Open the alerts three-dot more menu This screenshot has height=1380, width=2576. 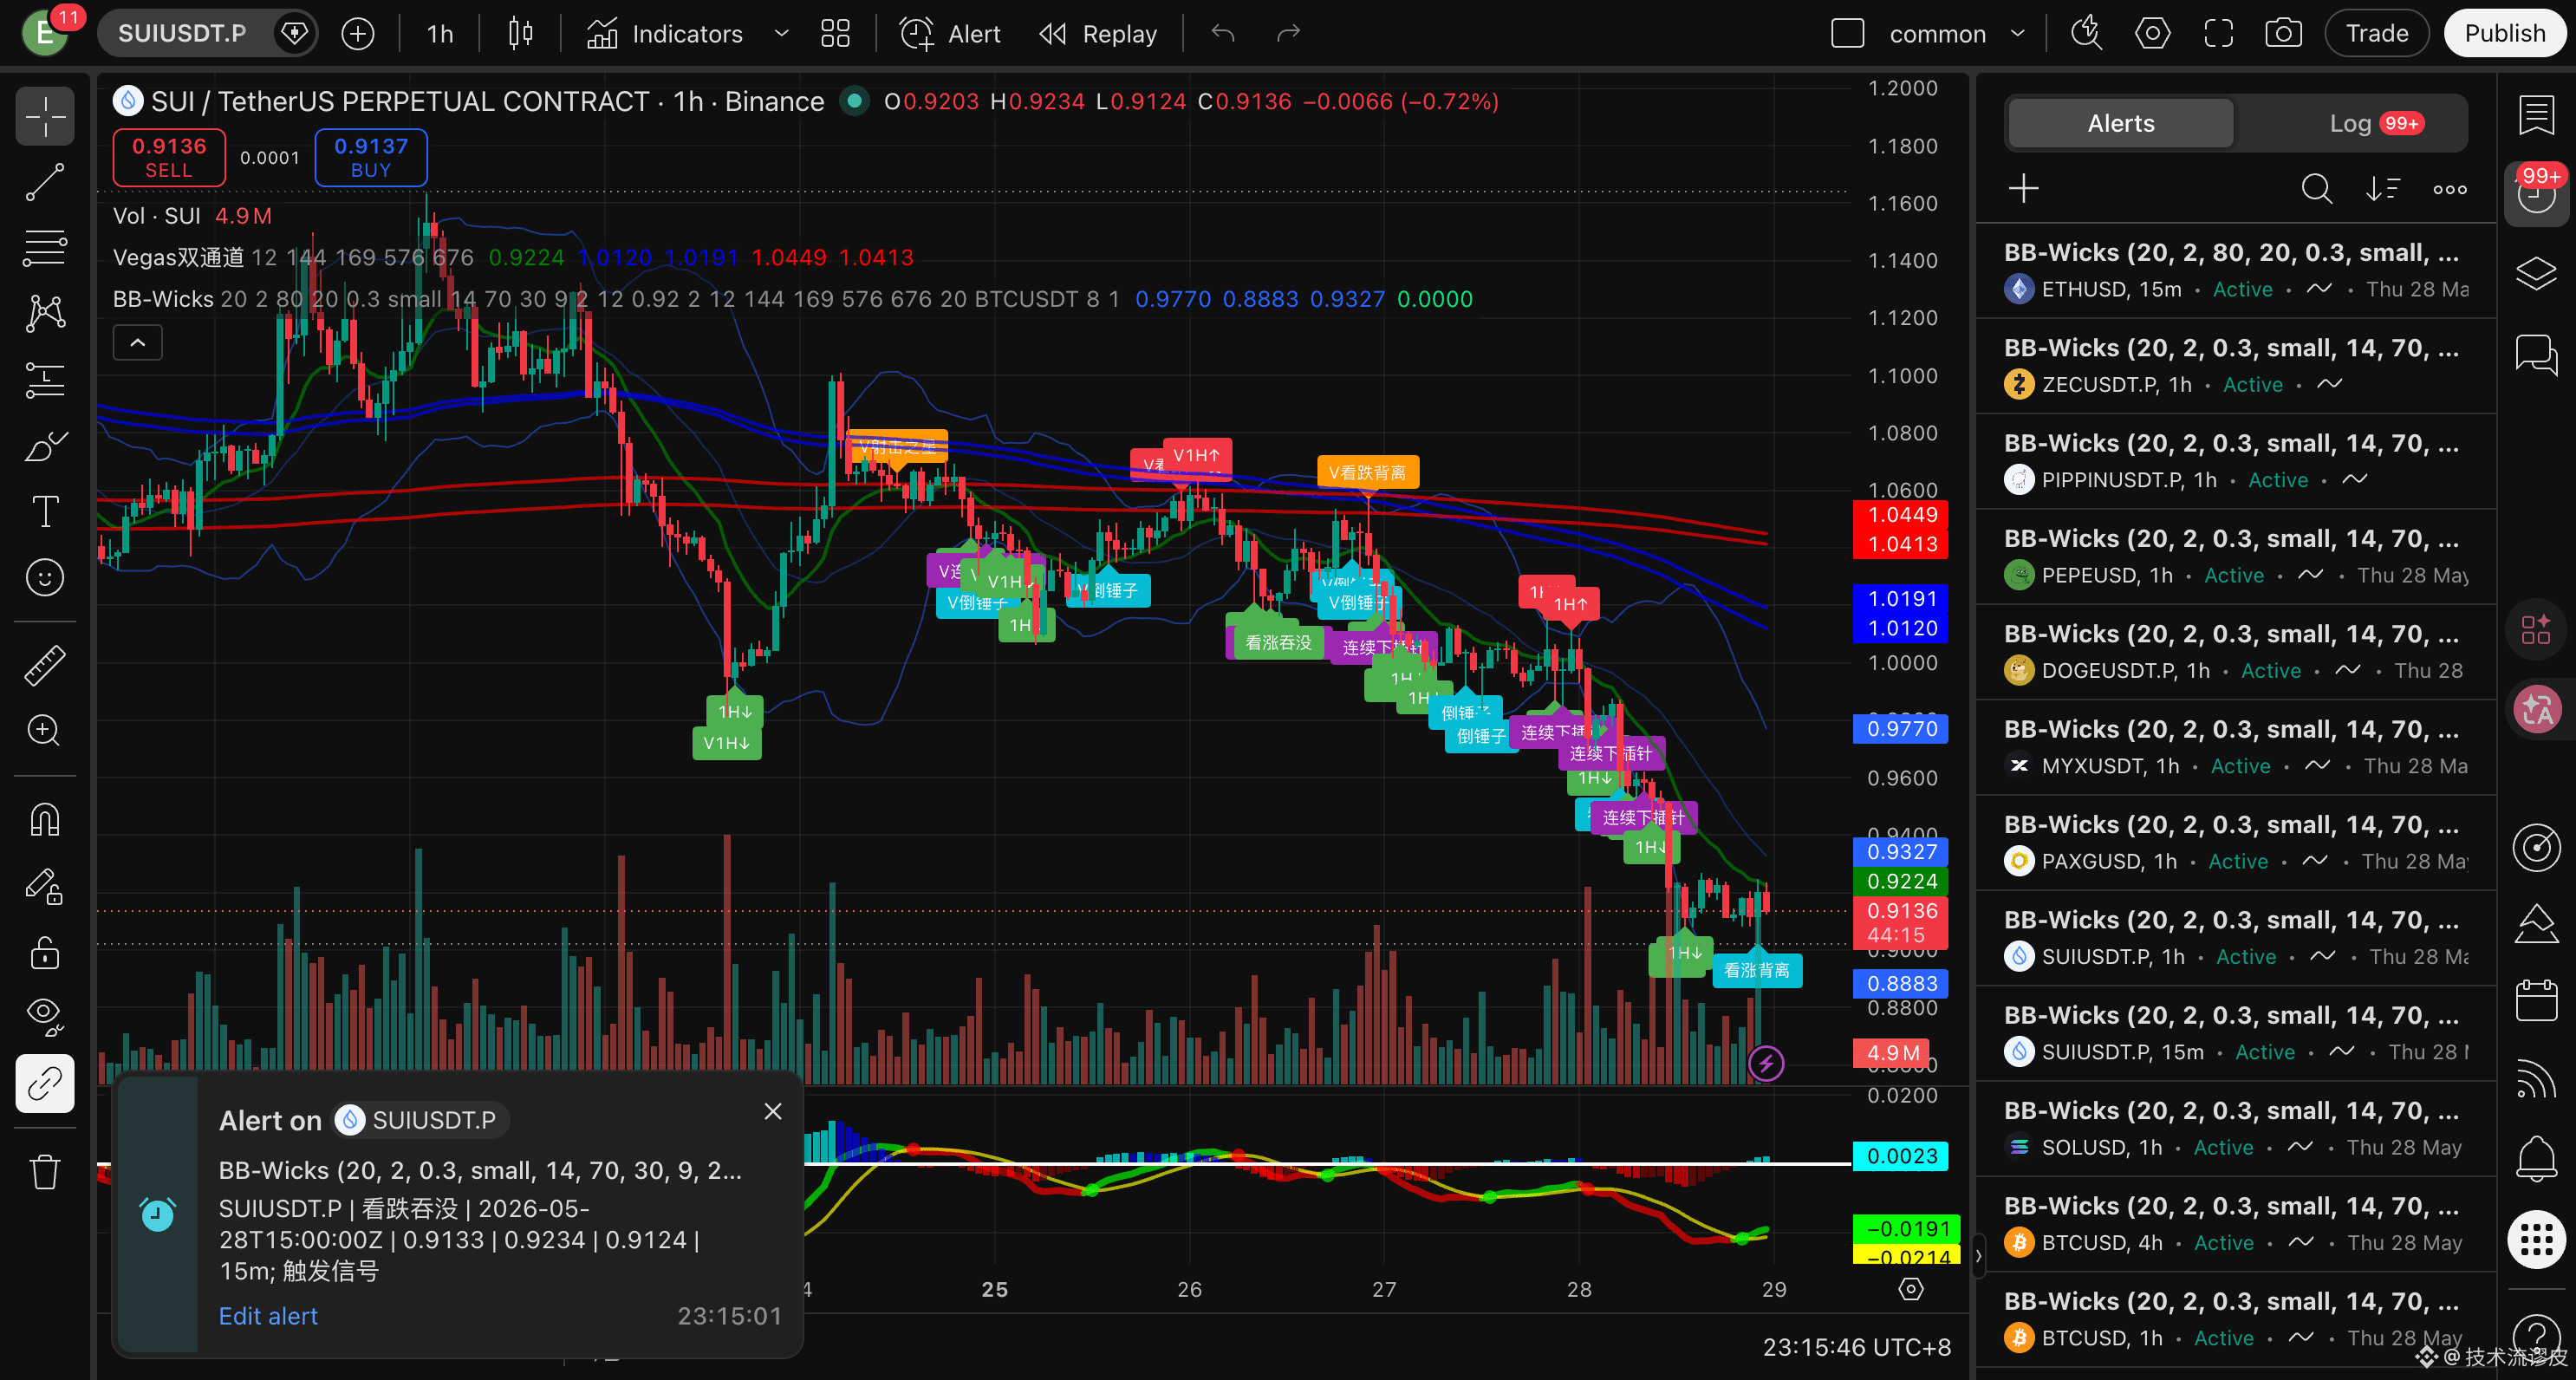2449,188
